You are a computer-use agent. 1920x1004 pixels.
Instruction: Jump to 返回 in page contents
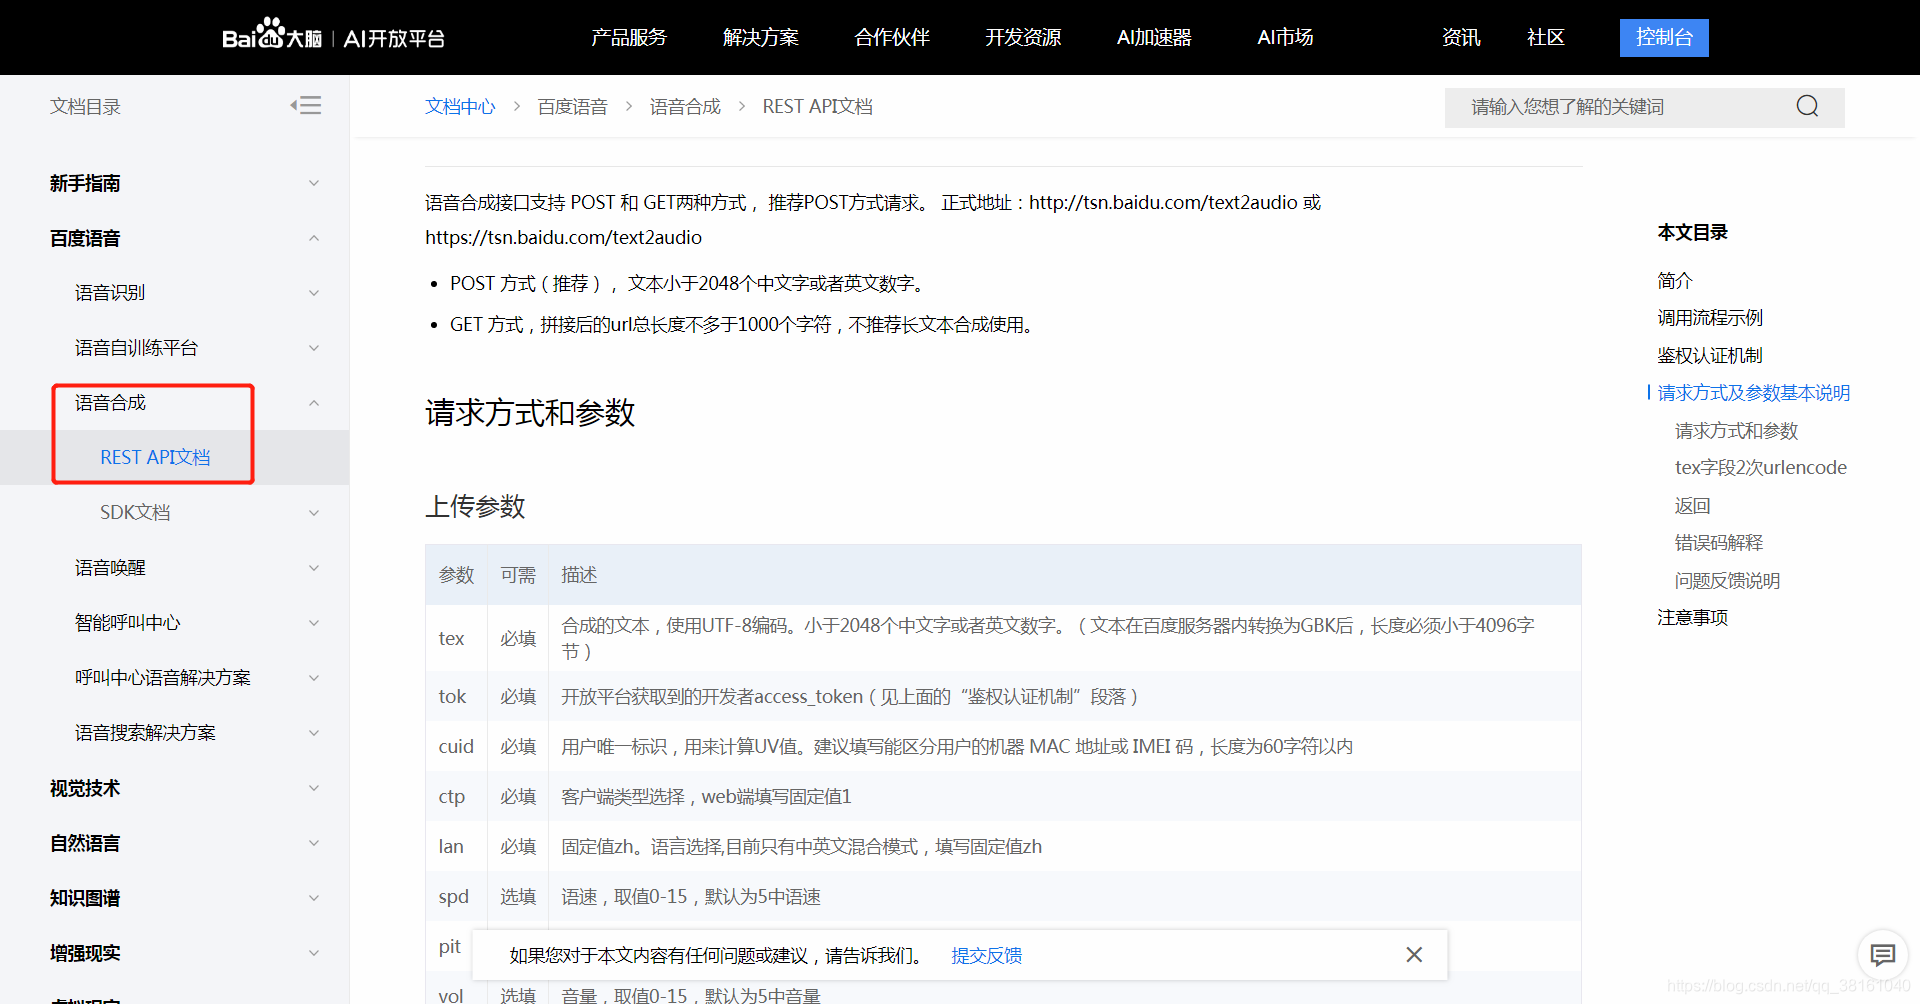[1692, 505]
